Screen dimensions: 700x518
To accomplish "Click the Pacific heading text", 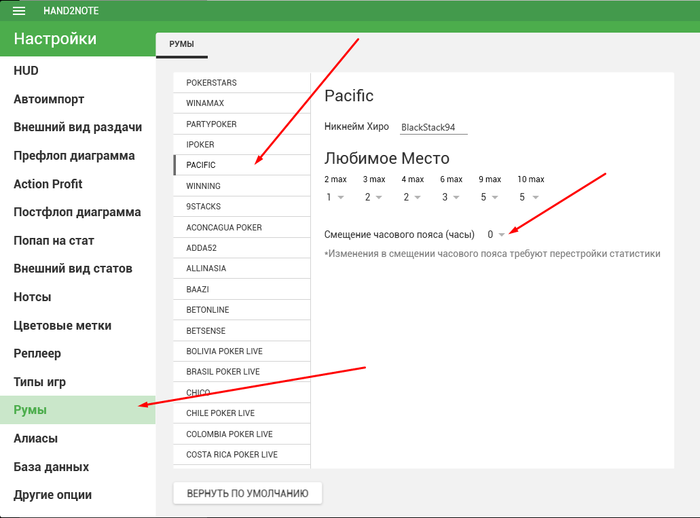I will pyautogui.click(x=349, y=96).
